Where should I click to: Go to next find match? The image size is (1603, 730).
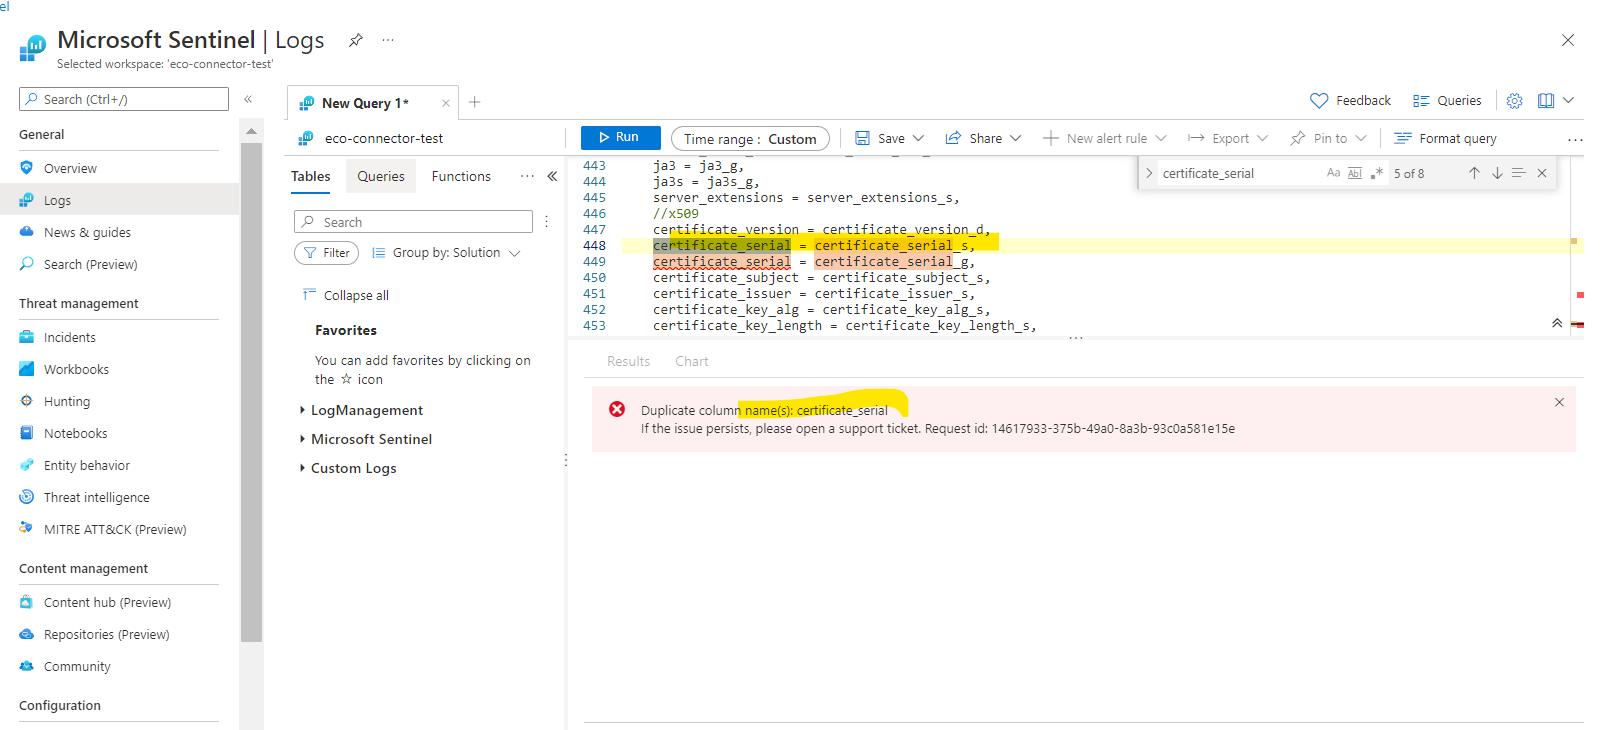pos(1497,173)
